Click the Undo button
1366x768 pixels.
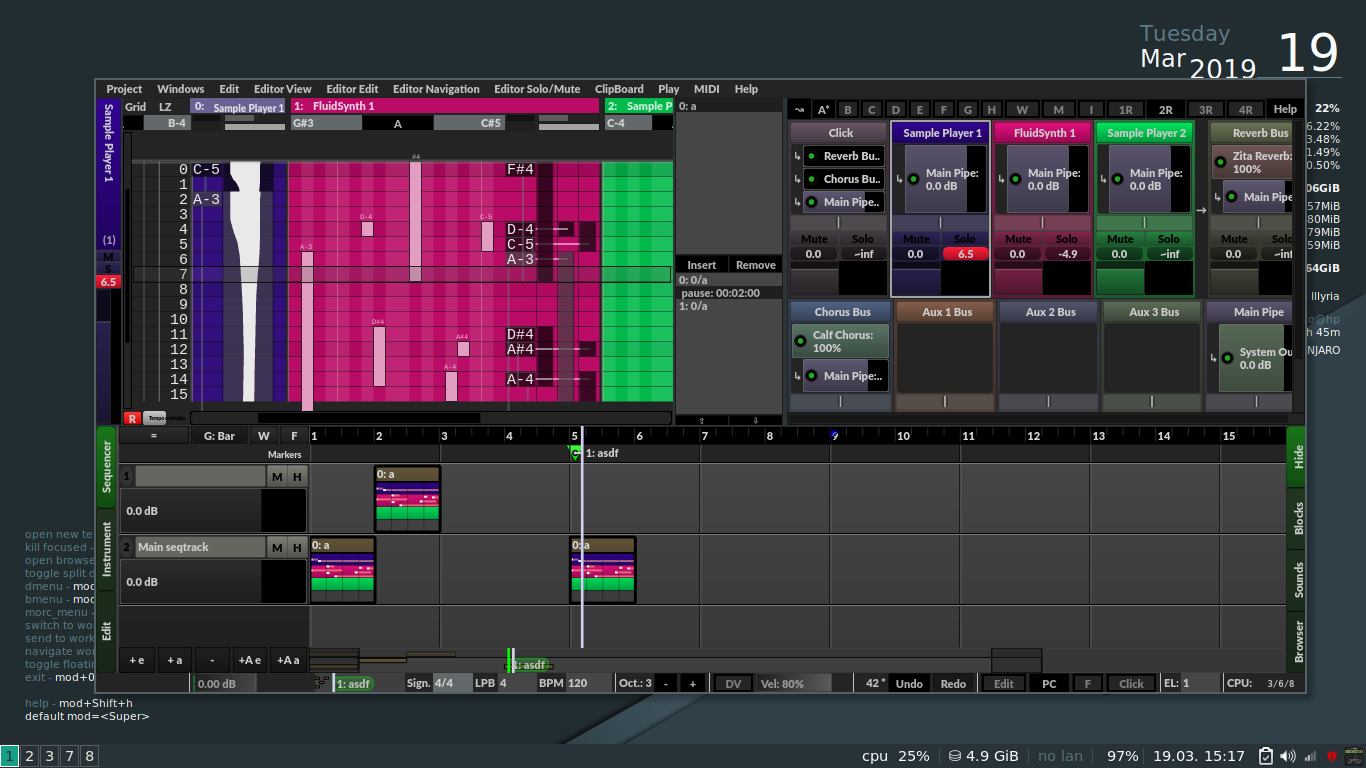click(909, 683)
